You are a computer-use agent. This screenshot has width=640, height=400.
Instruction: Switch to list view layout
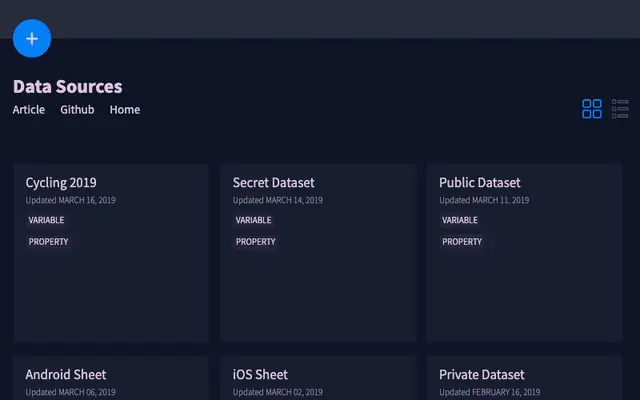click(x=620, y=109)
